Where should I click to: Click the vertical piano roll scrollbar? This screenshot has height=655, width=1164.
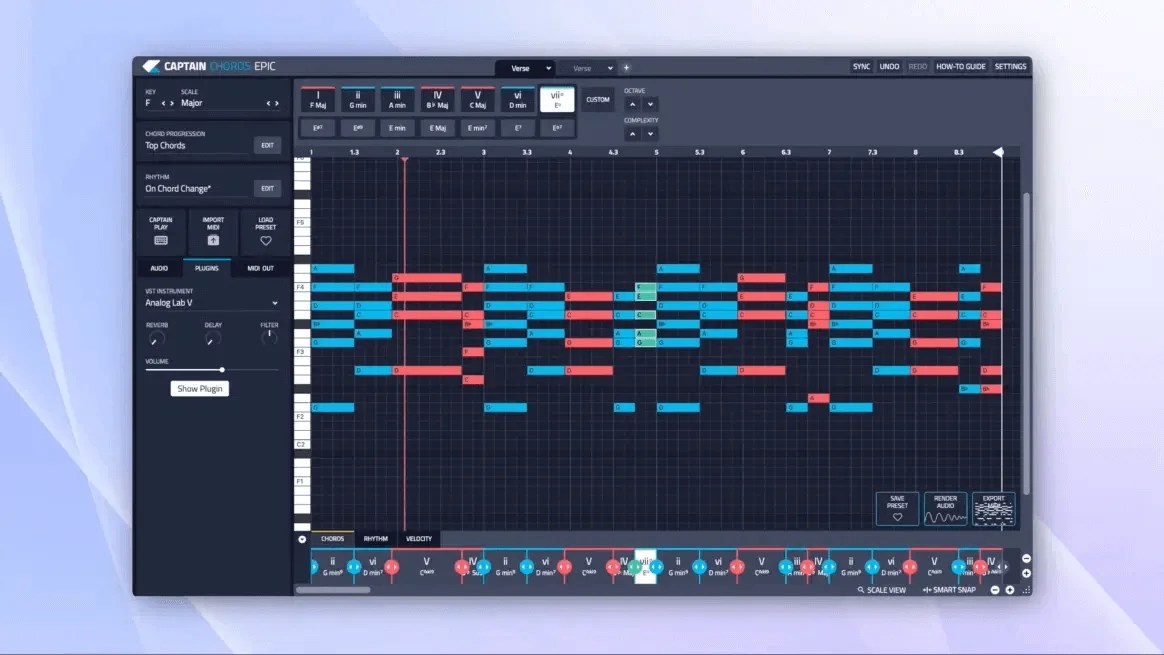pyautogui.click(x=1027, y=342)
